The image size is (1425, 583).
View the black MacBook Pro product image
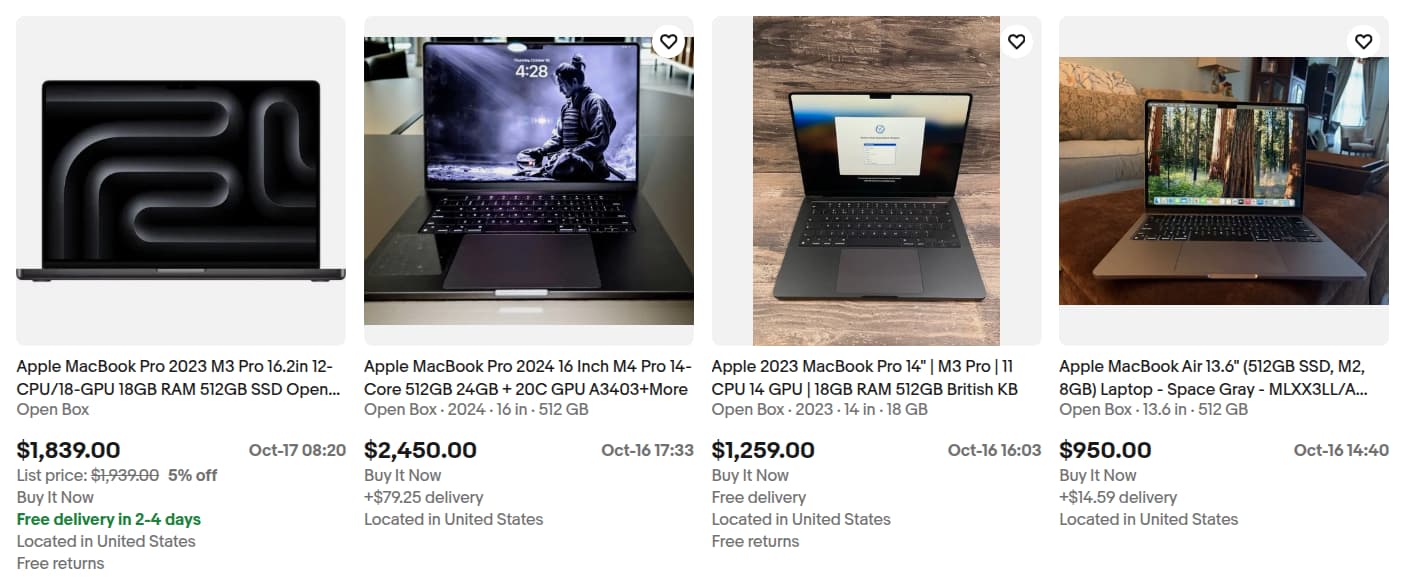pos(181,181)
